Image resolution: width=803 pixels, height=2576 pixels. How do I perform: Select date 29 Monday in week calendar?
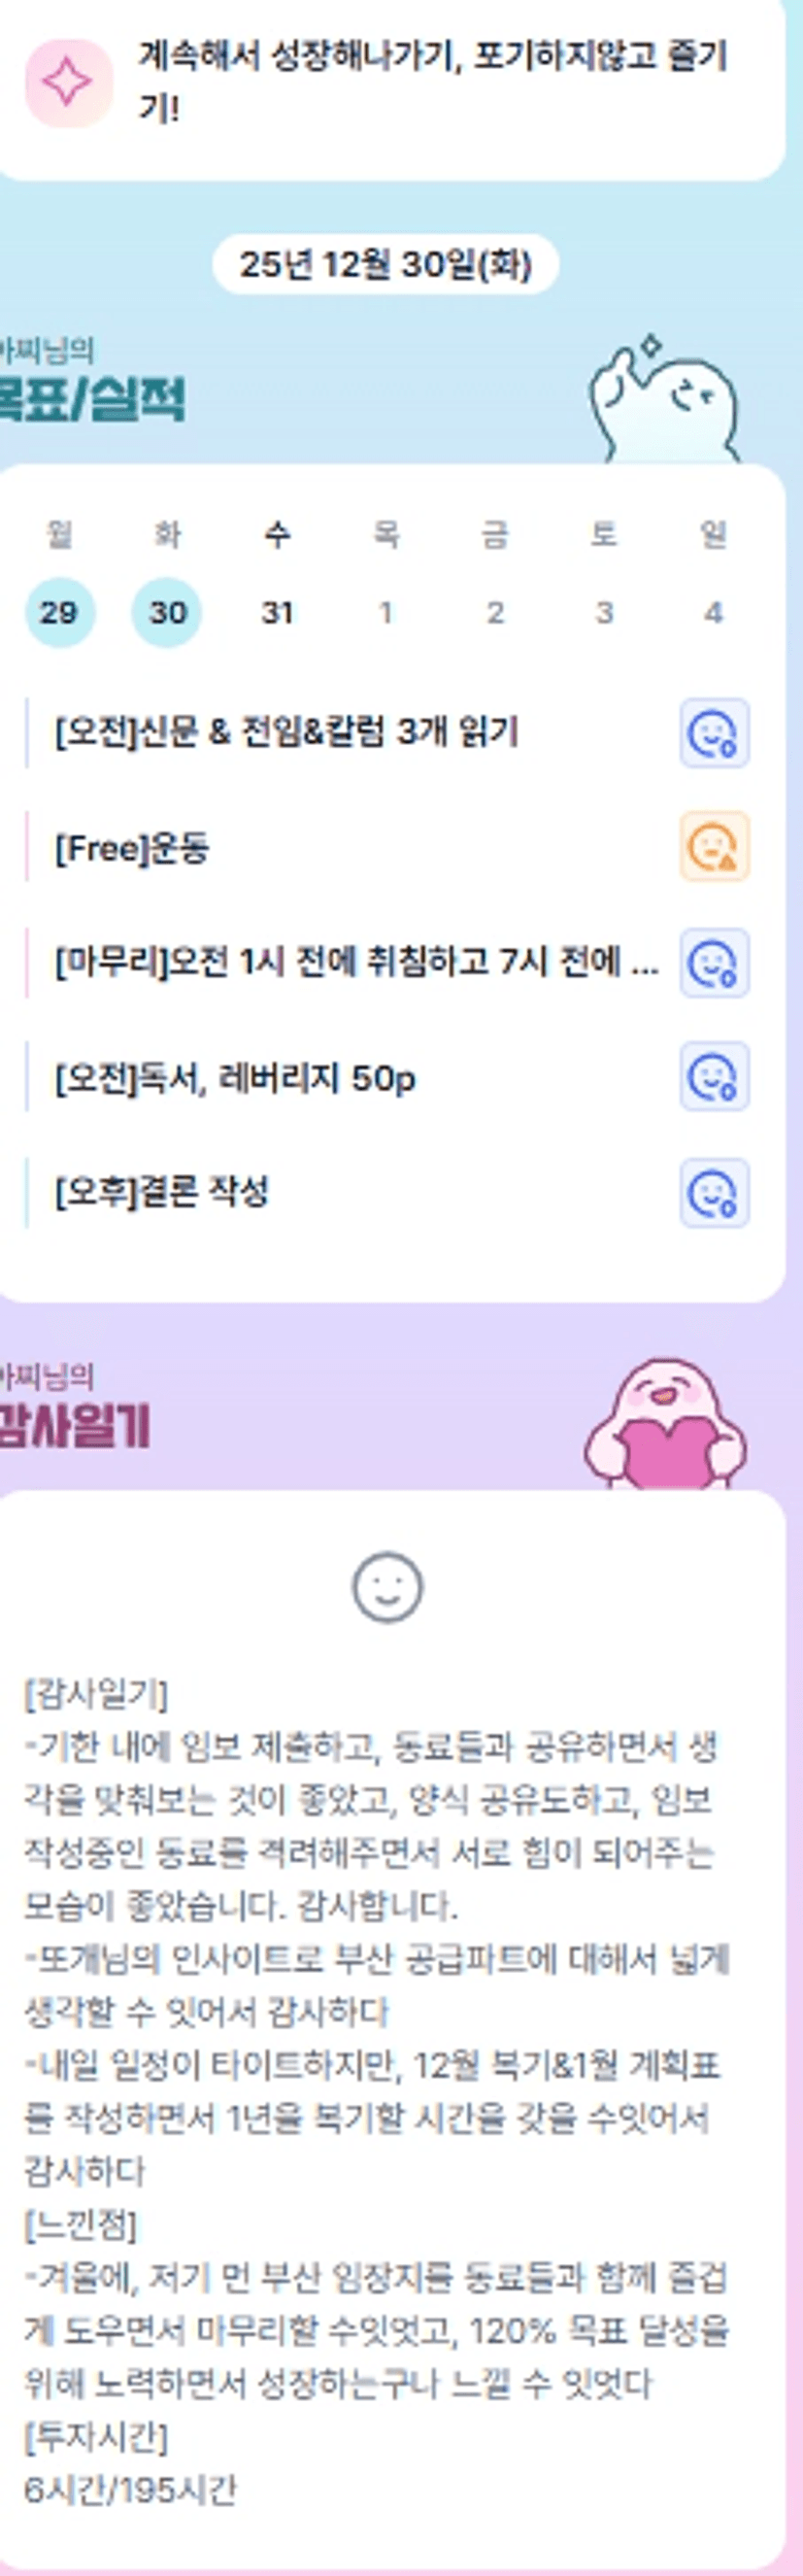coord(59,612)
